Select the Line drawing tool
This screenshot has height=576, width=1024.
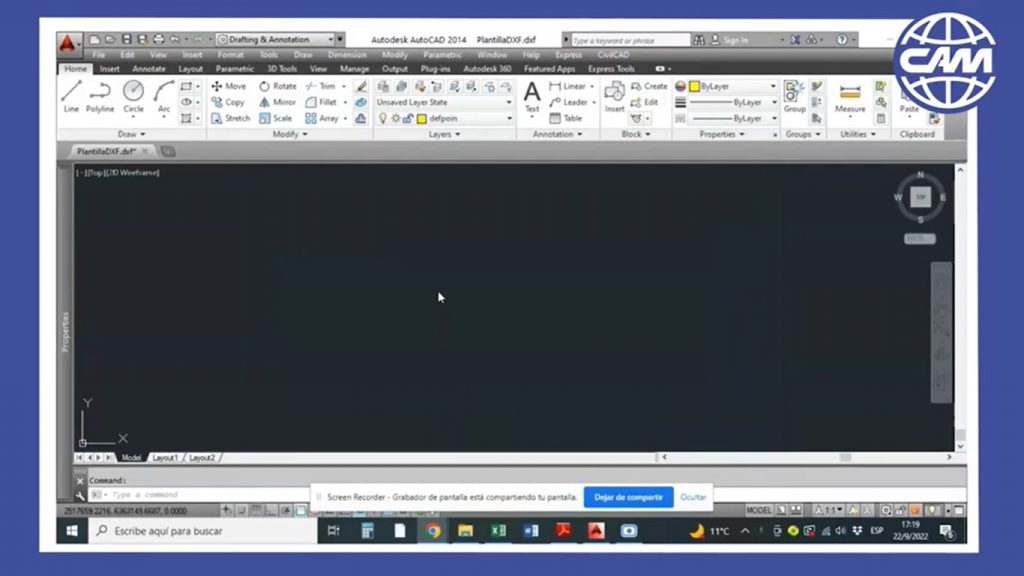pos(71,97)
